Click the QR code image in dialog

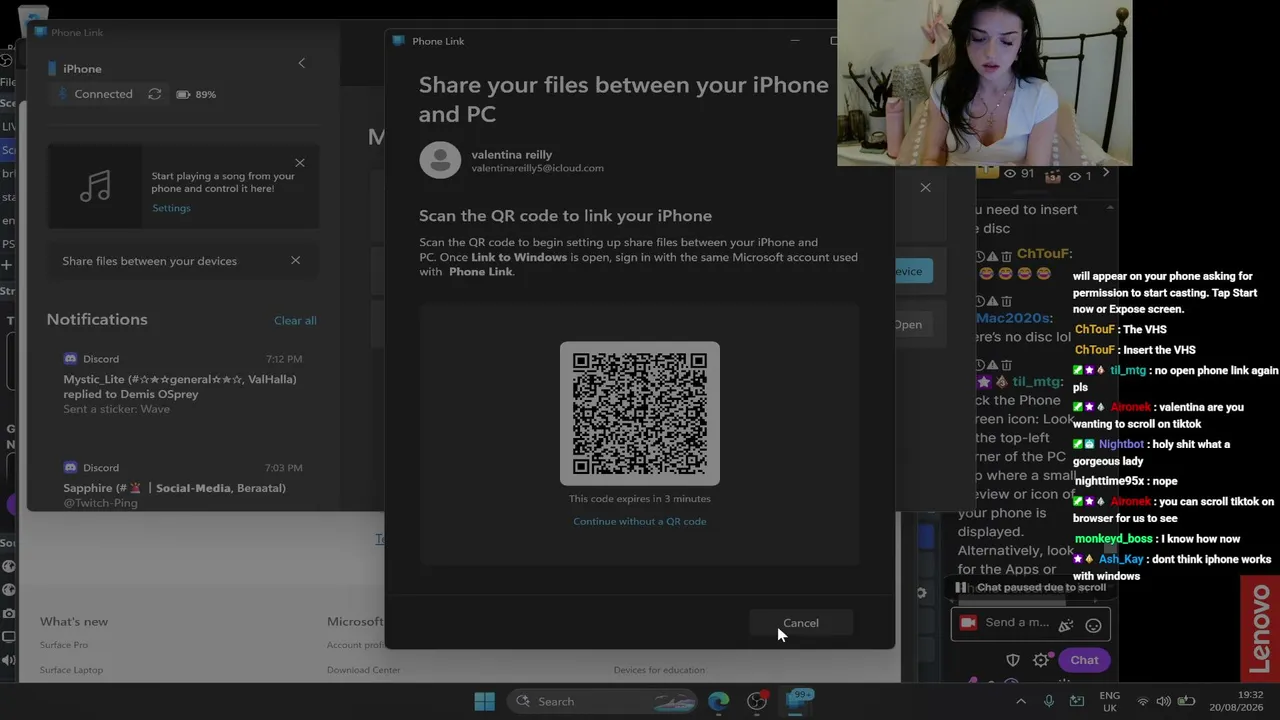640,414
